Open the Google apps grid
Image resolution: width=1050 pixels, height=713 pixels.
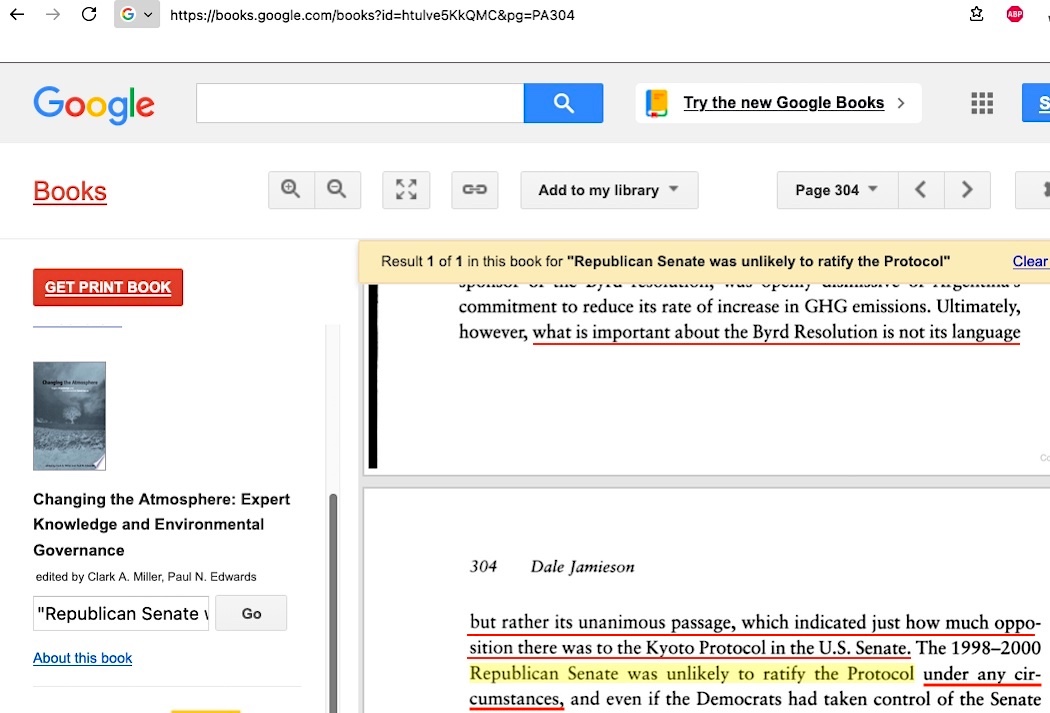(x=982, y=103)
